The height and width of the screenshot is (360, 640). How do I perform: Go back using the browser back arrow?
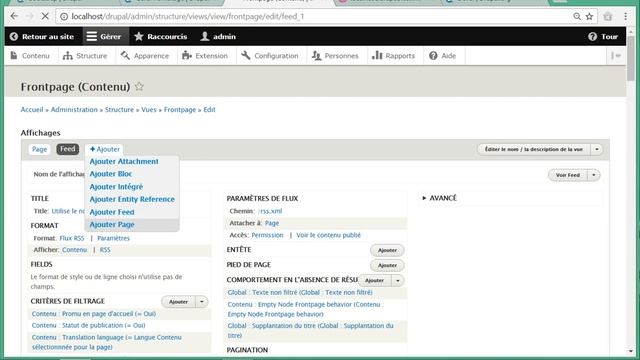click(x=14, y=16)
